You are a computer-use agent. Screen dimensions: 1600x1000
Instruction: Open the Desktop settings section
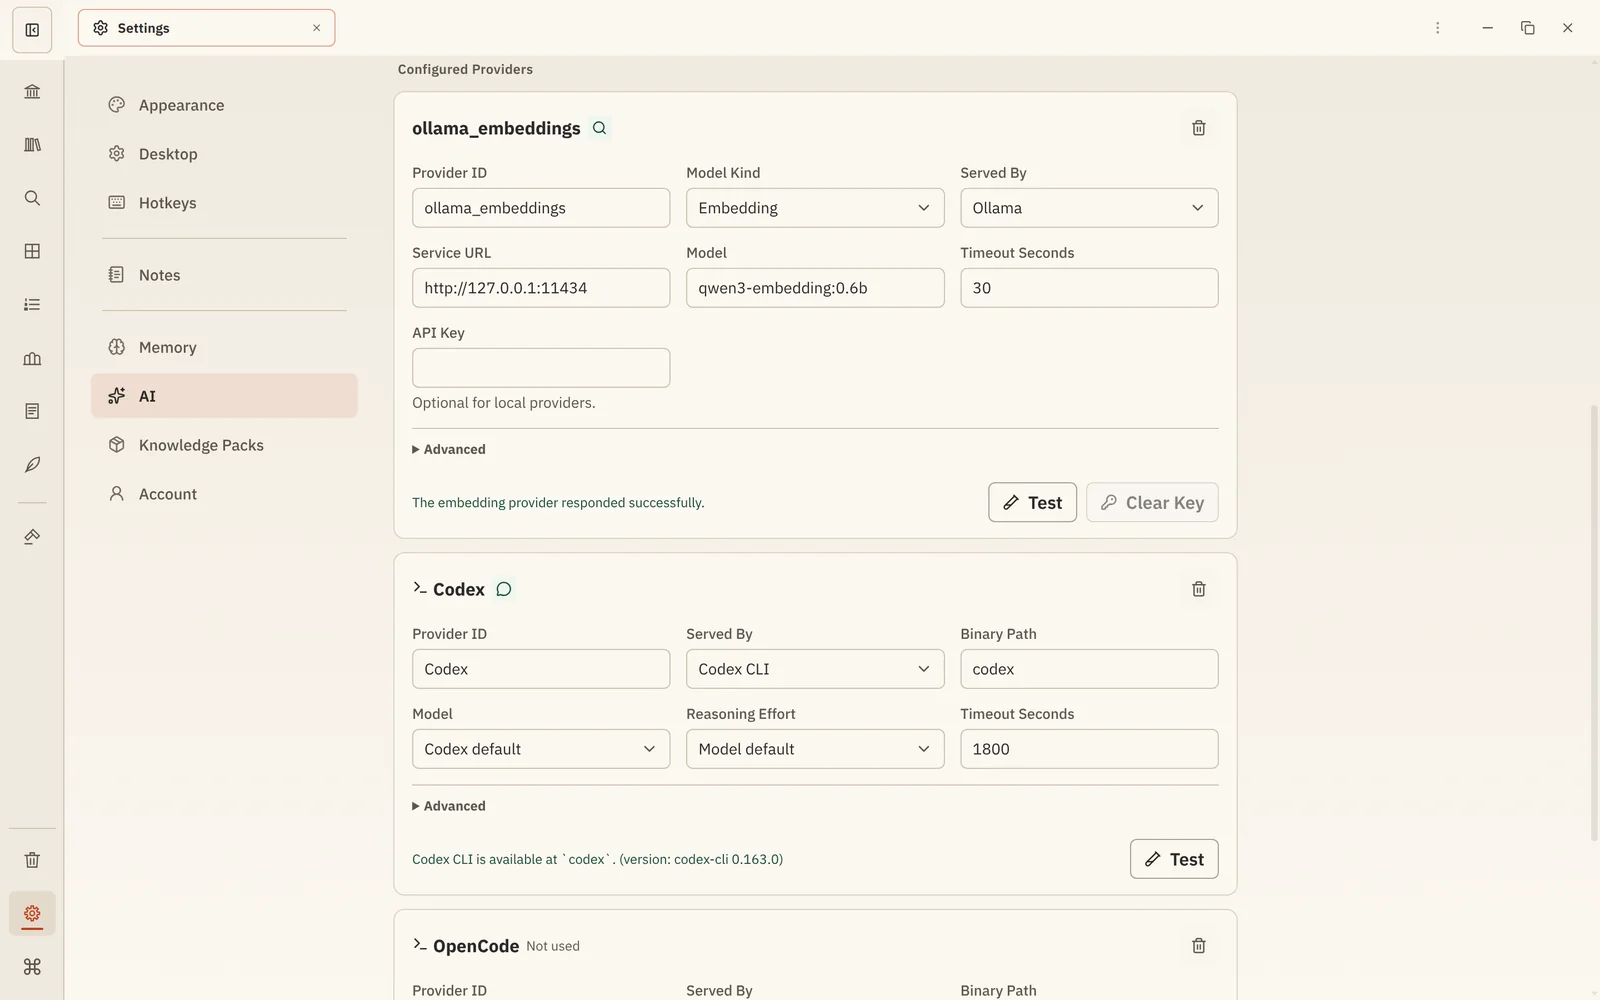coord(224,154)
